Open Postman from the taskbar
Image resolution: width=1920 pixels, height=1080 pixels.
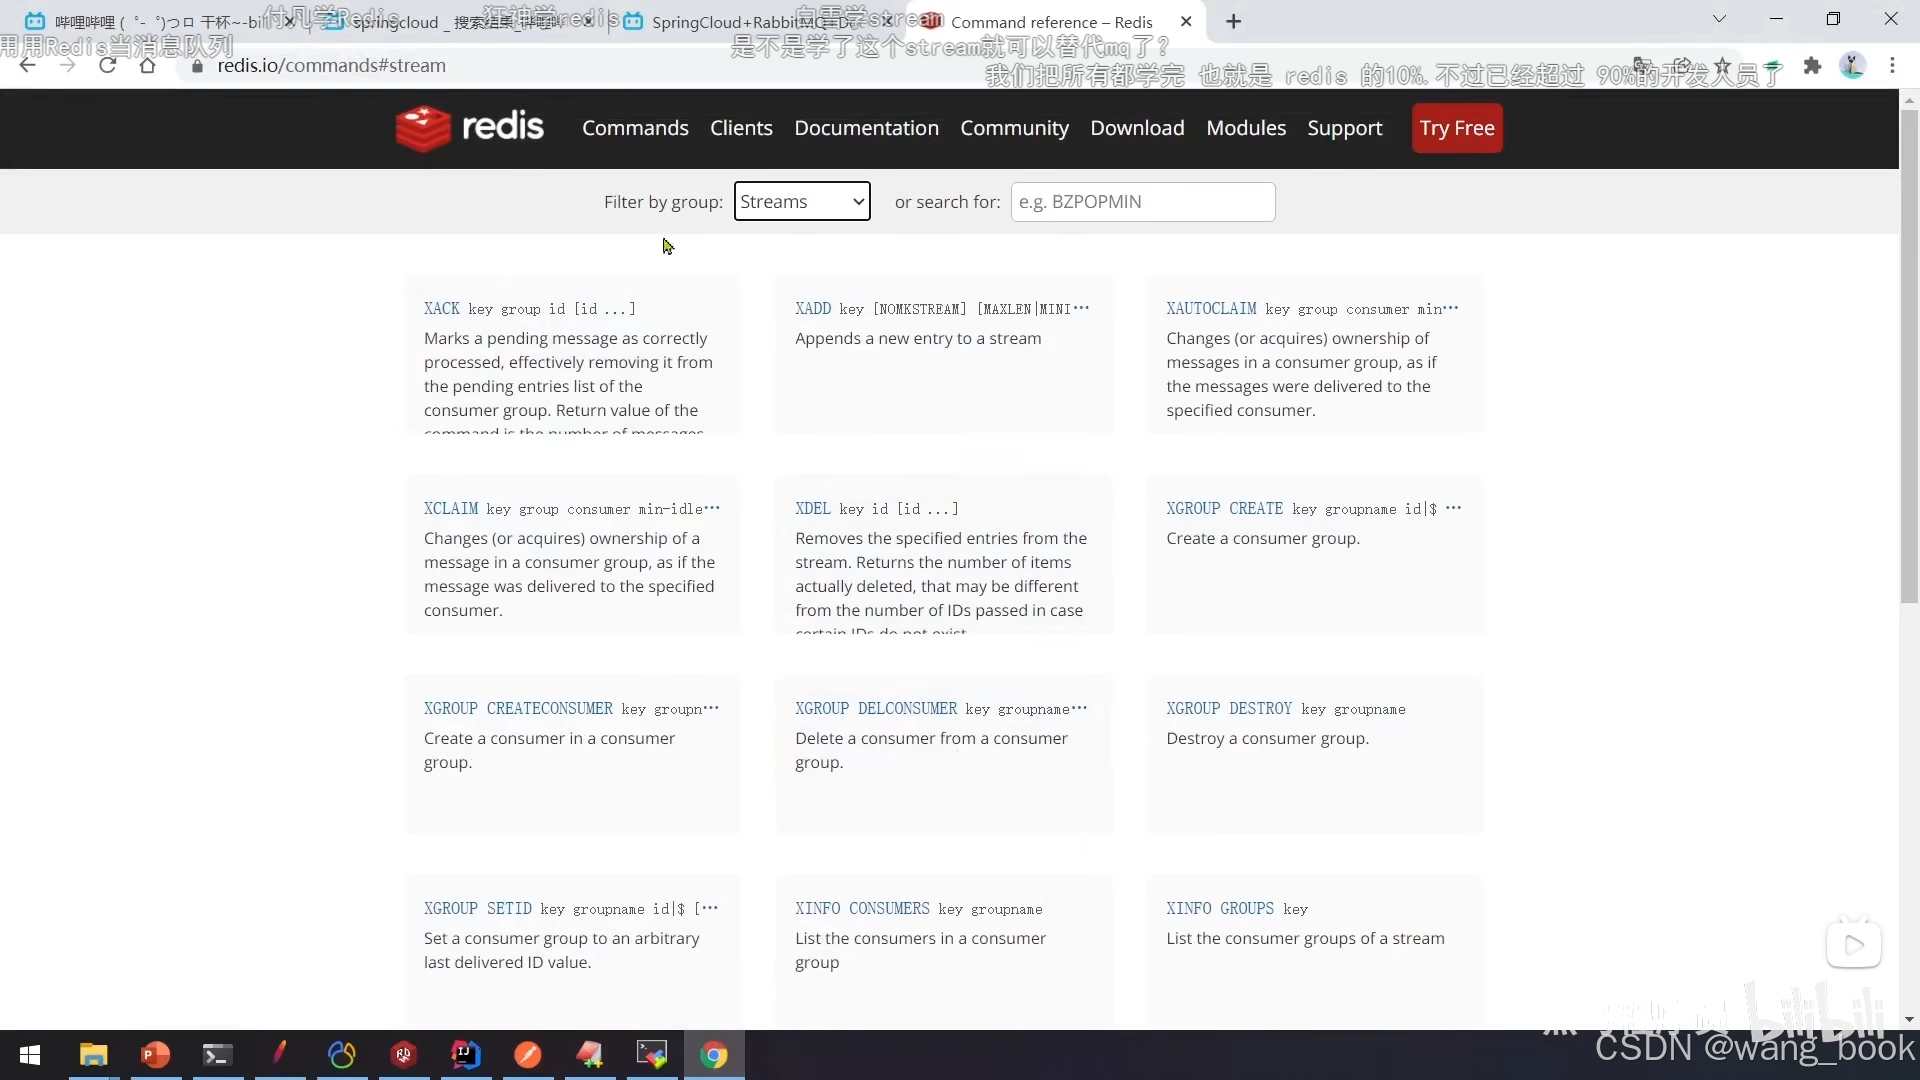(x=528, y=1055)
